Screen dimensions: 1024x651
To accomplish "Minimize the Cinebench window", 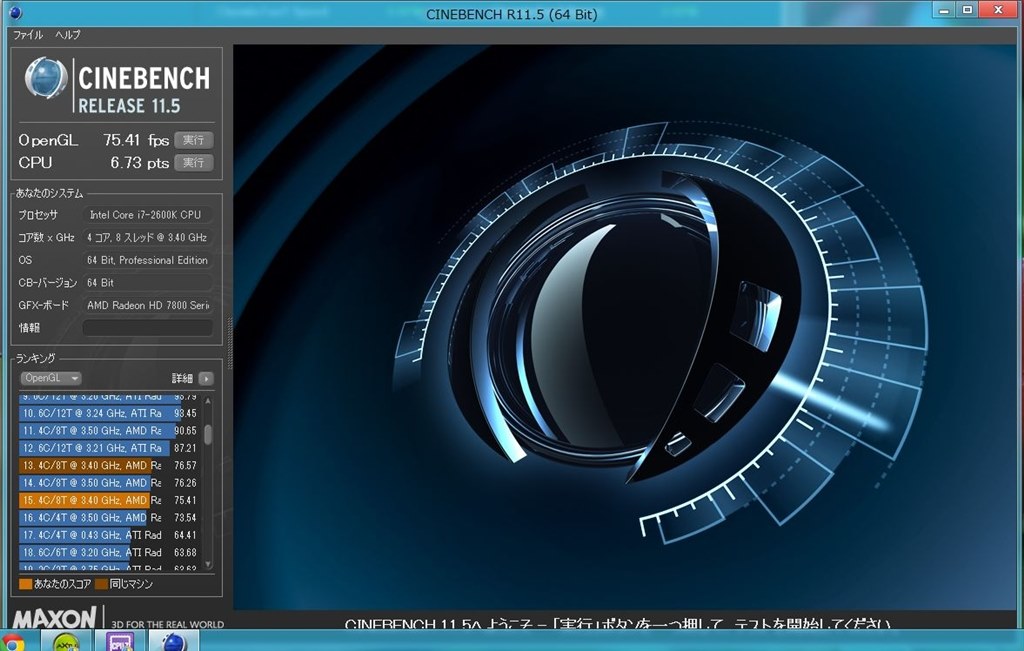I will (x=944, y=10).
